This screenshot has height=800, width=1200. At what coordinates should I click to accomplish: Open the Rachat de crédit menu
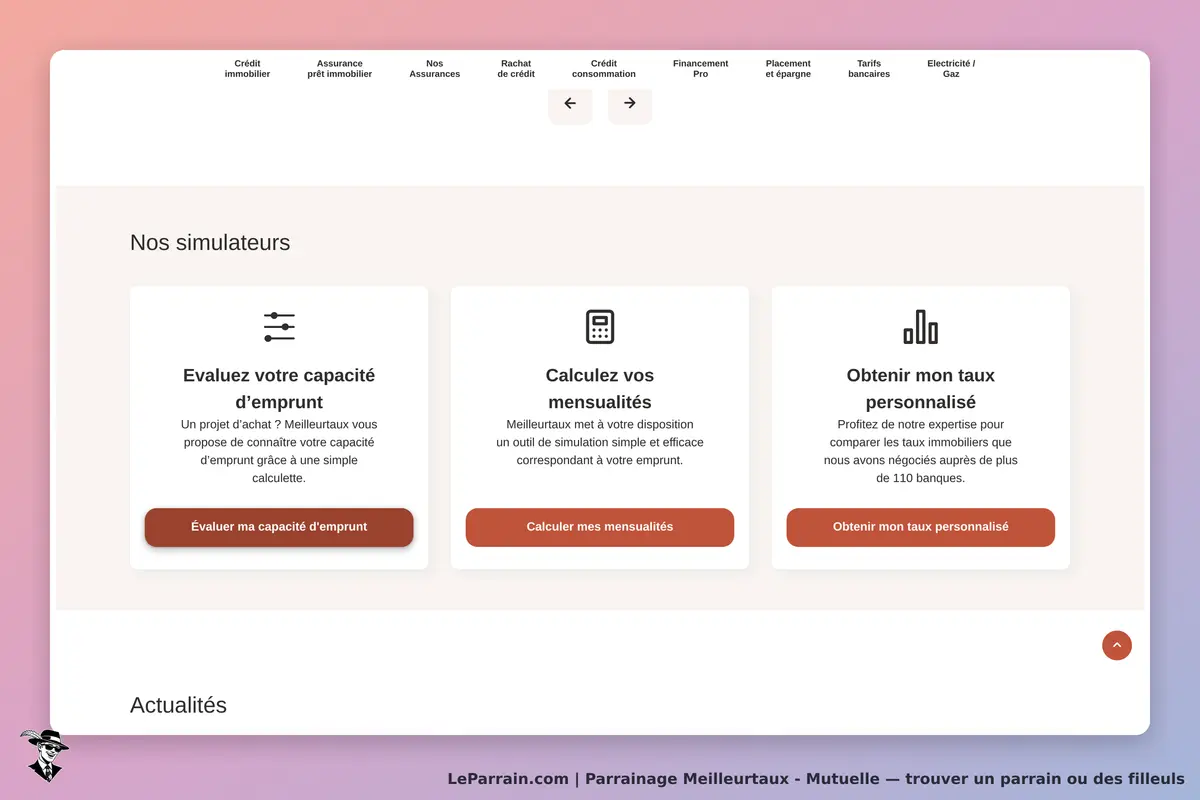(x=516, y=69)
